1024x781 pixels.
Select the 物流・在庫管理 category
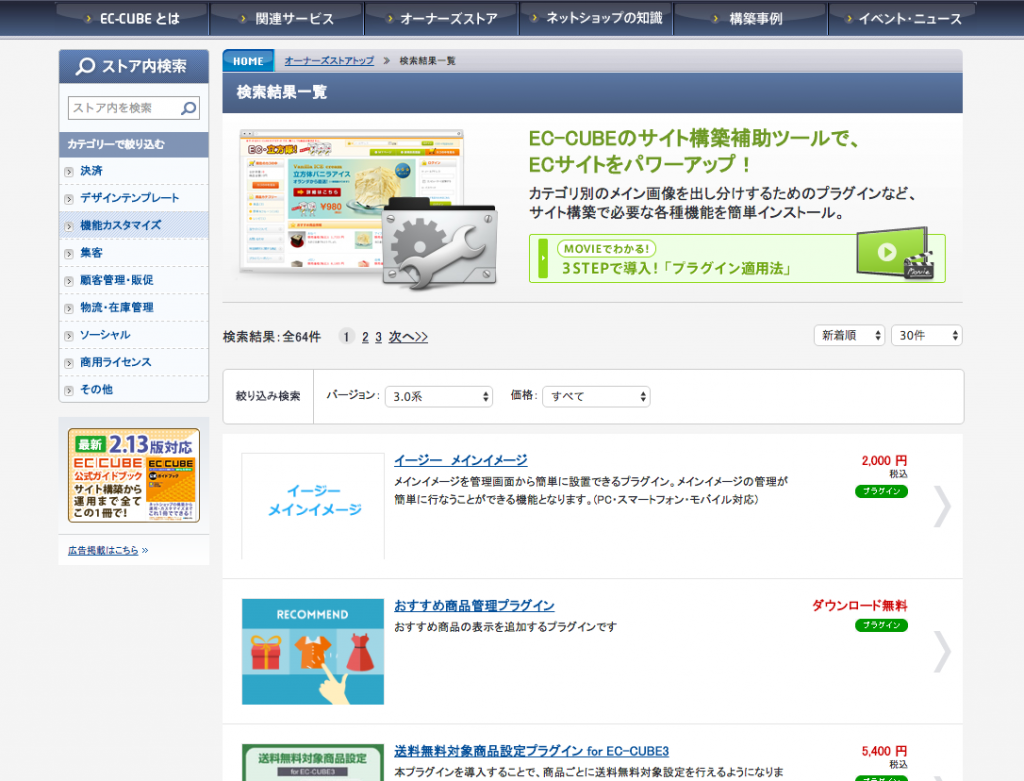click(117, 308)
